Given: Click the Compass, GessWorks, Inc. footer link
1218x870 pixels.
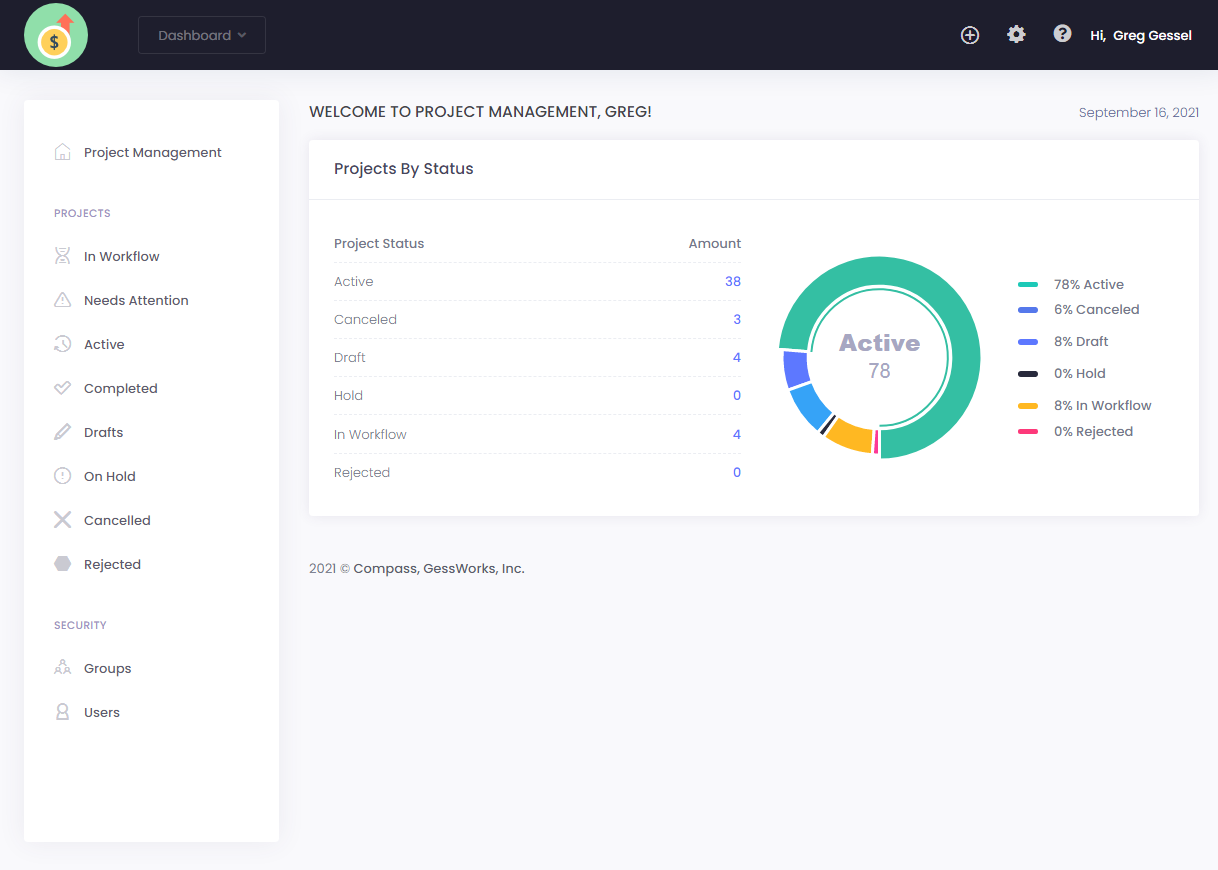Looking at the screenshot, I should pos(439,568).
